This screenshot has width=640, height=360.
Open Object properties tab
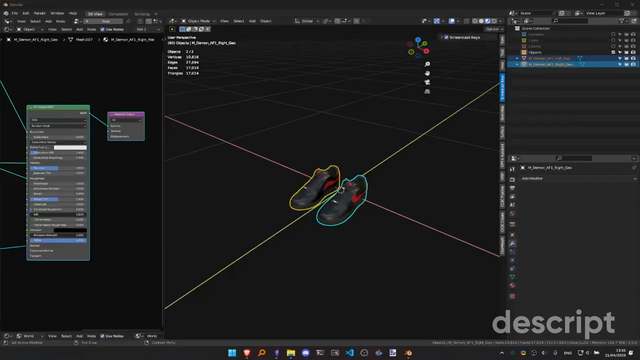[x=512, y=235]
